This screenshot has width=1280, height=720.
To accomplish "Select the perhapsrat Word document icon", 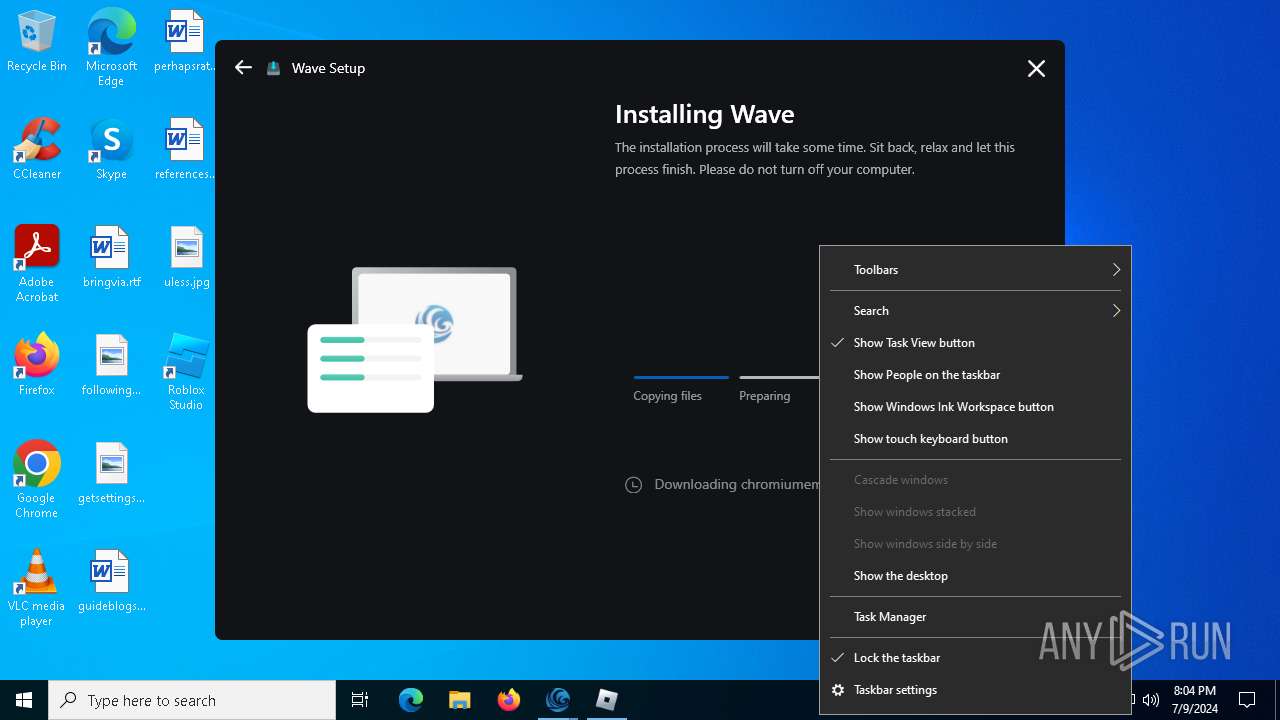I will [185, 42].
